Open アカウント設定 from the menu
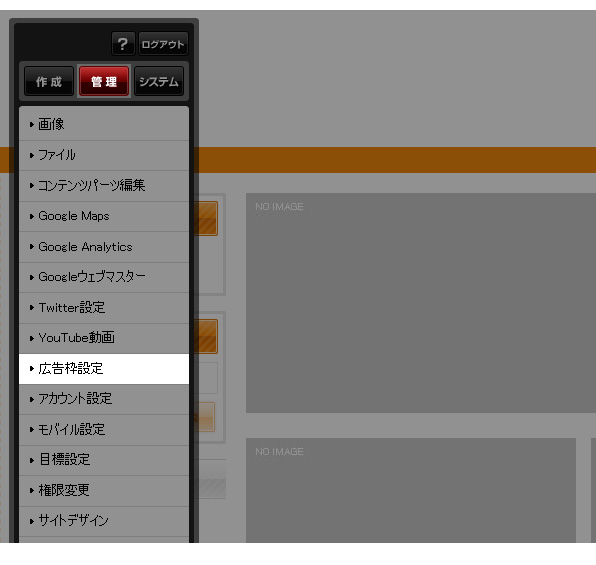The image size is (596, 565). click(x=104, y=399)
